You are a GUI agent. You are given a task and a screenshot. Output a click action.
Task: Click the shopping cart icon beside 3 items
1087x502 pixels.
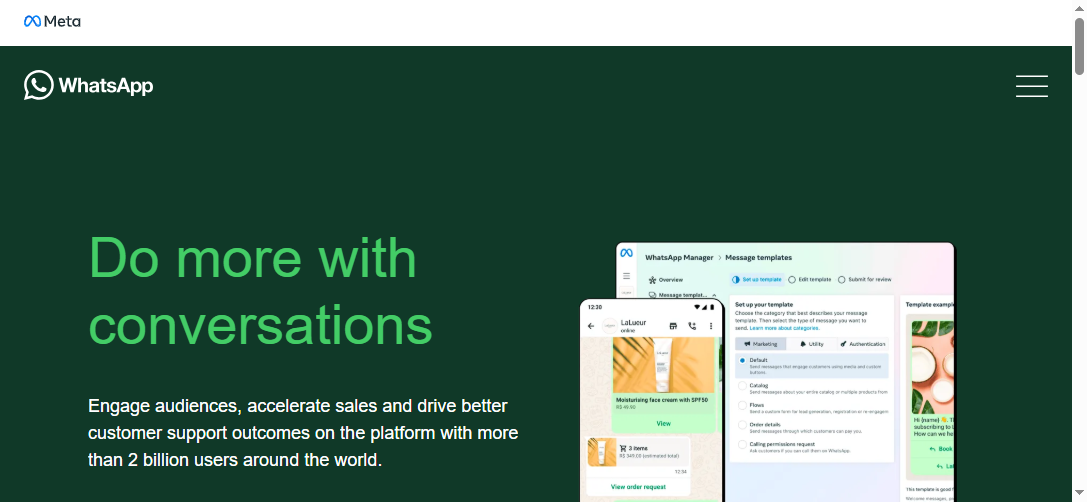[623, 448]
